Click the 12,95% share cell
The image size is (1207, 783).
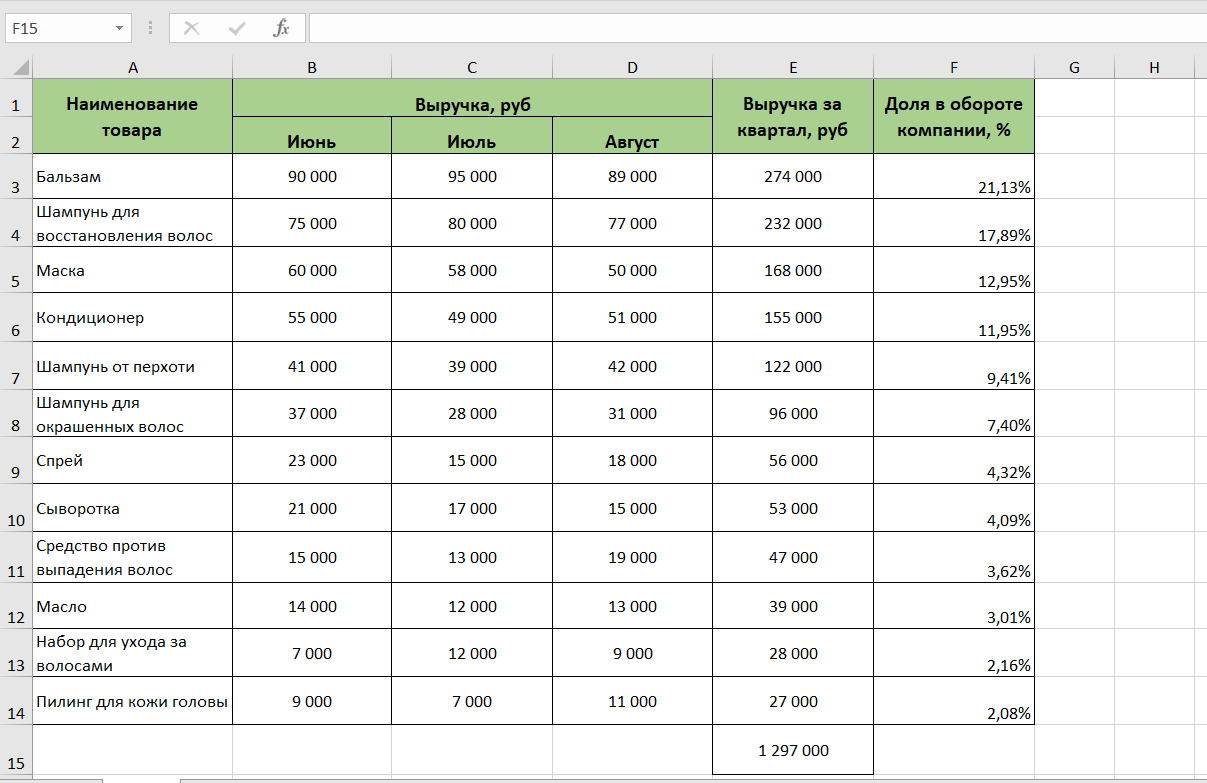tap(954, 270)
